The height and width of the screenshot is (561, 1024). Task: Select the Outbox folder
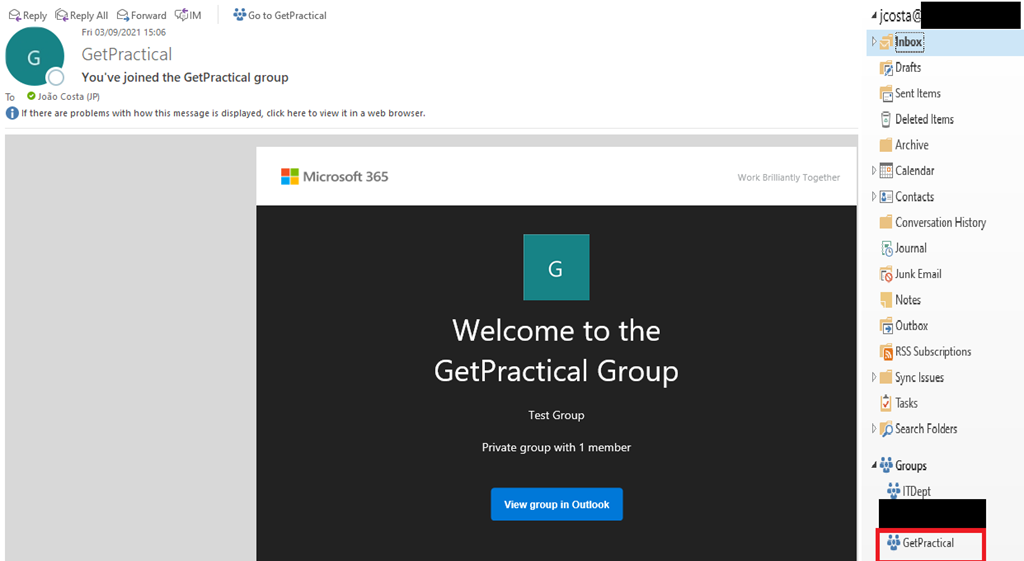coord(911,326)
